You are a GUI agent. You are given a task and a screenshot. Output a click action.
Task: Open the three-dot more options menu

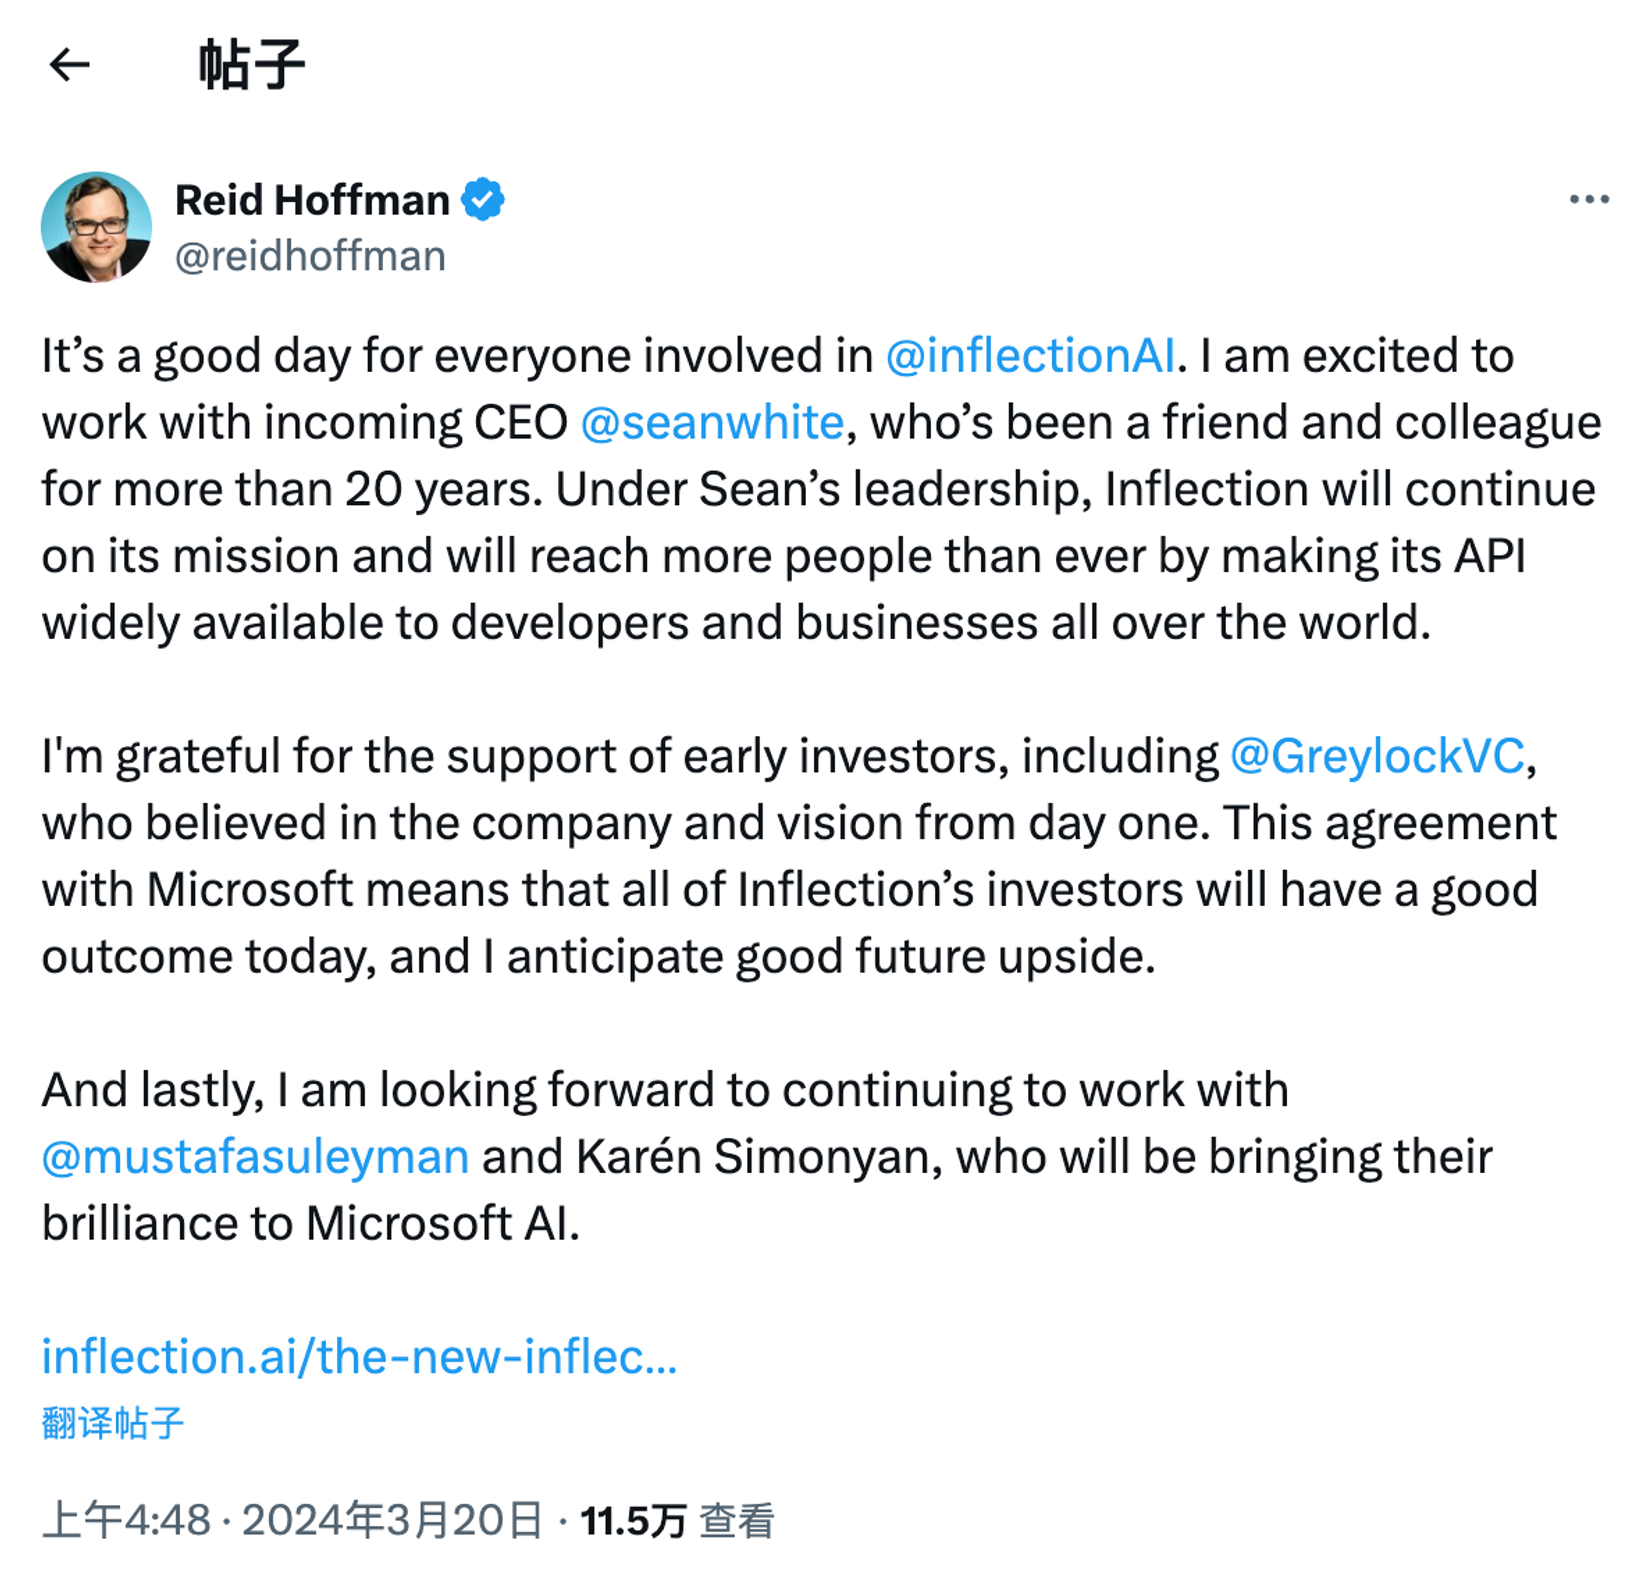pyautogui.click(x=1588, y=200)
